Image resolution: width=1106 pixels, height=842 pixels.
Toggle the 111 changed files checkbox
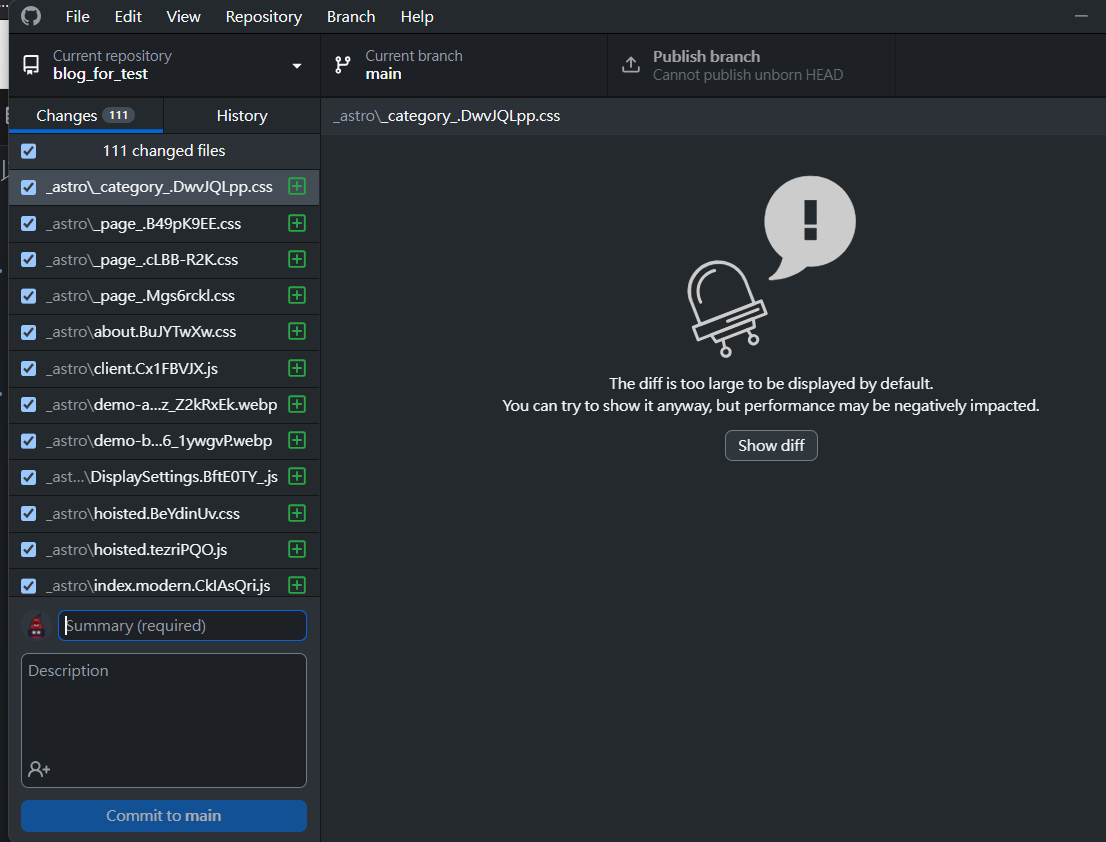(29, 151)
